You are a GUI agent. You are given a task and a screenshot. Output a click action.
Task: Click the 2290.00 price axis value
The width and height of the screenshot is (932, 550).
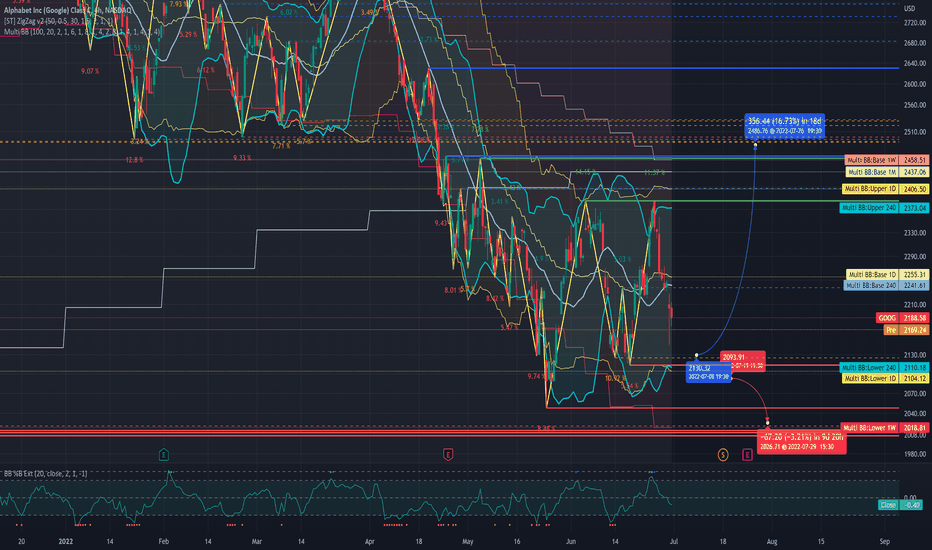[x=915, y=257]
